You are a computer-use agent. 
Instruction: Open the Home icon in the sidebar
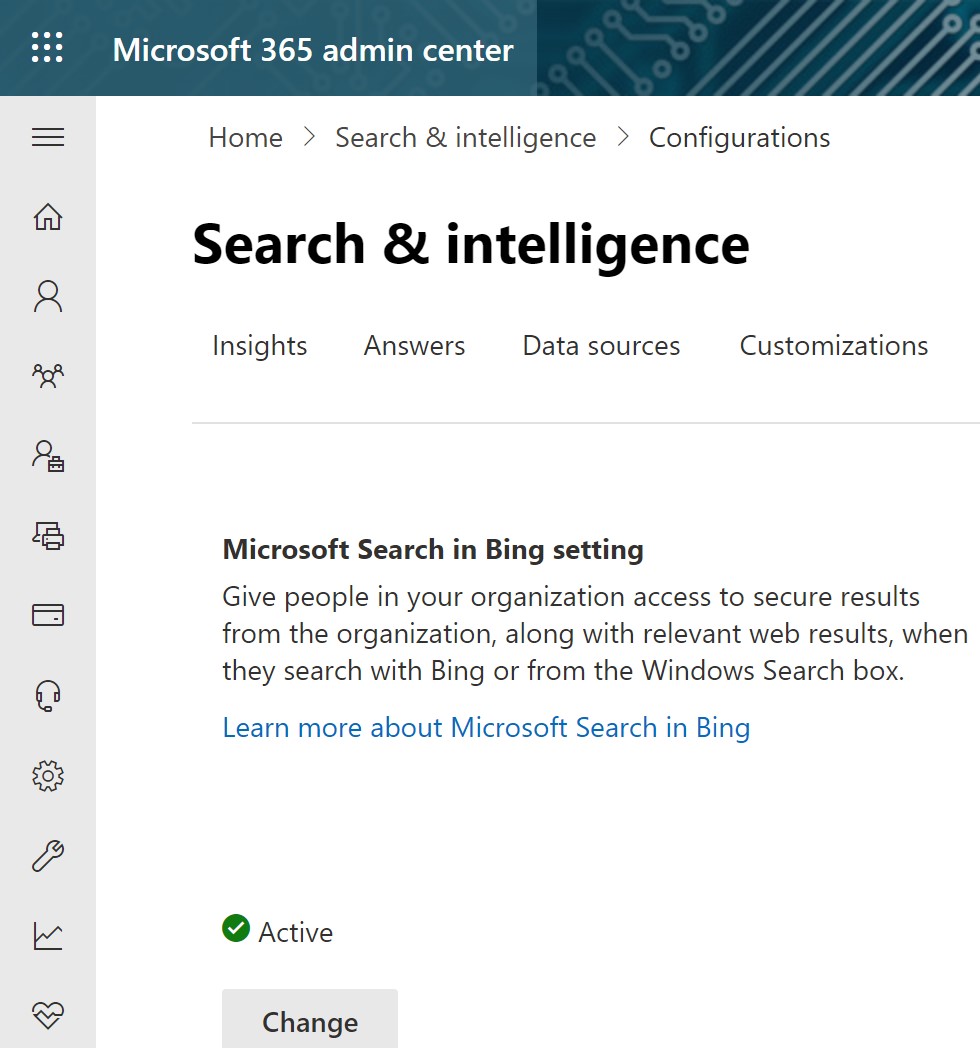tap(47, 217)
